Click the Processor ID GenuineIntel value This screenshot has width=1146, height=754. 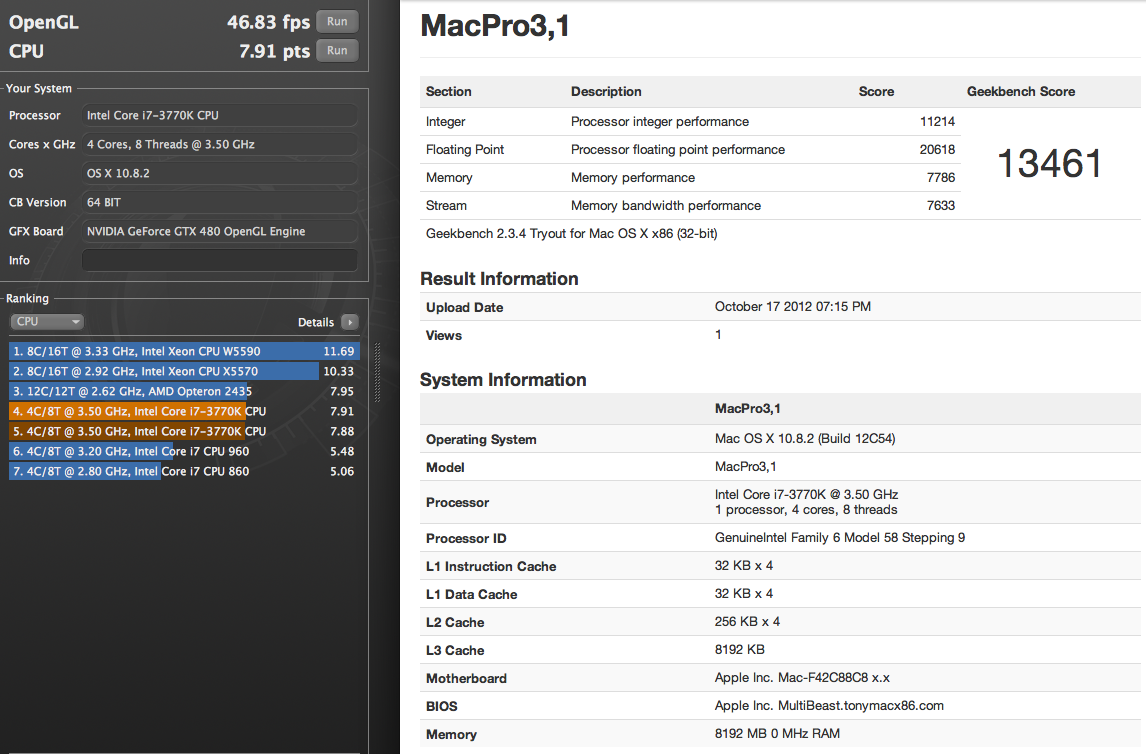point(840,538)
